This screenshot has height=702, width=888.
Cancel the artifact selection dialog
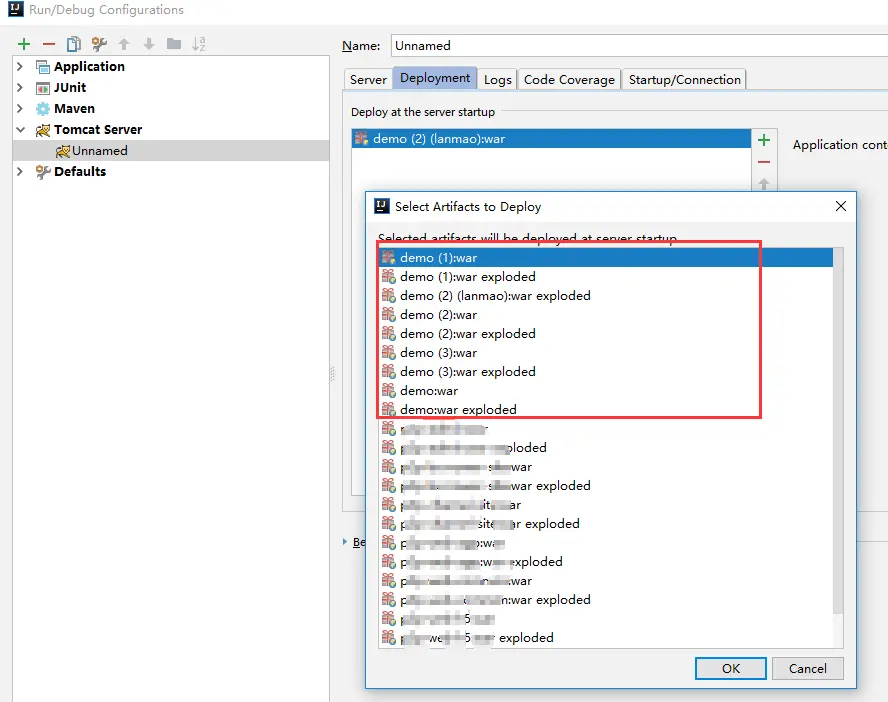coord(808,669)
